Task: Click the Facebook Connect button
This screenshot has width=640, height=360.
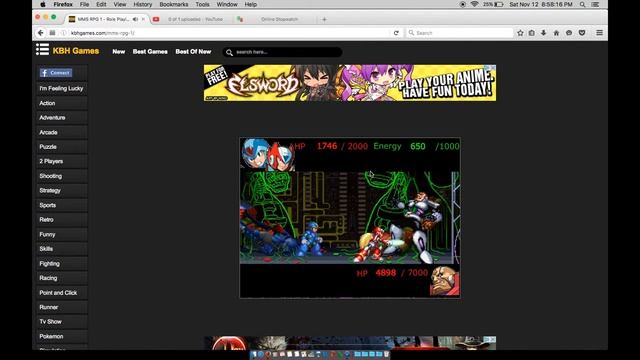Action: click(56, 73)
